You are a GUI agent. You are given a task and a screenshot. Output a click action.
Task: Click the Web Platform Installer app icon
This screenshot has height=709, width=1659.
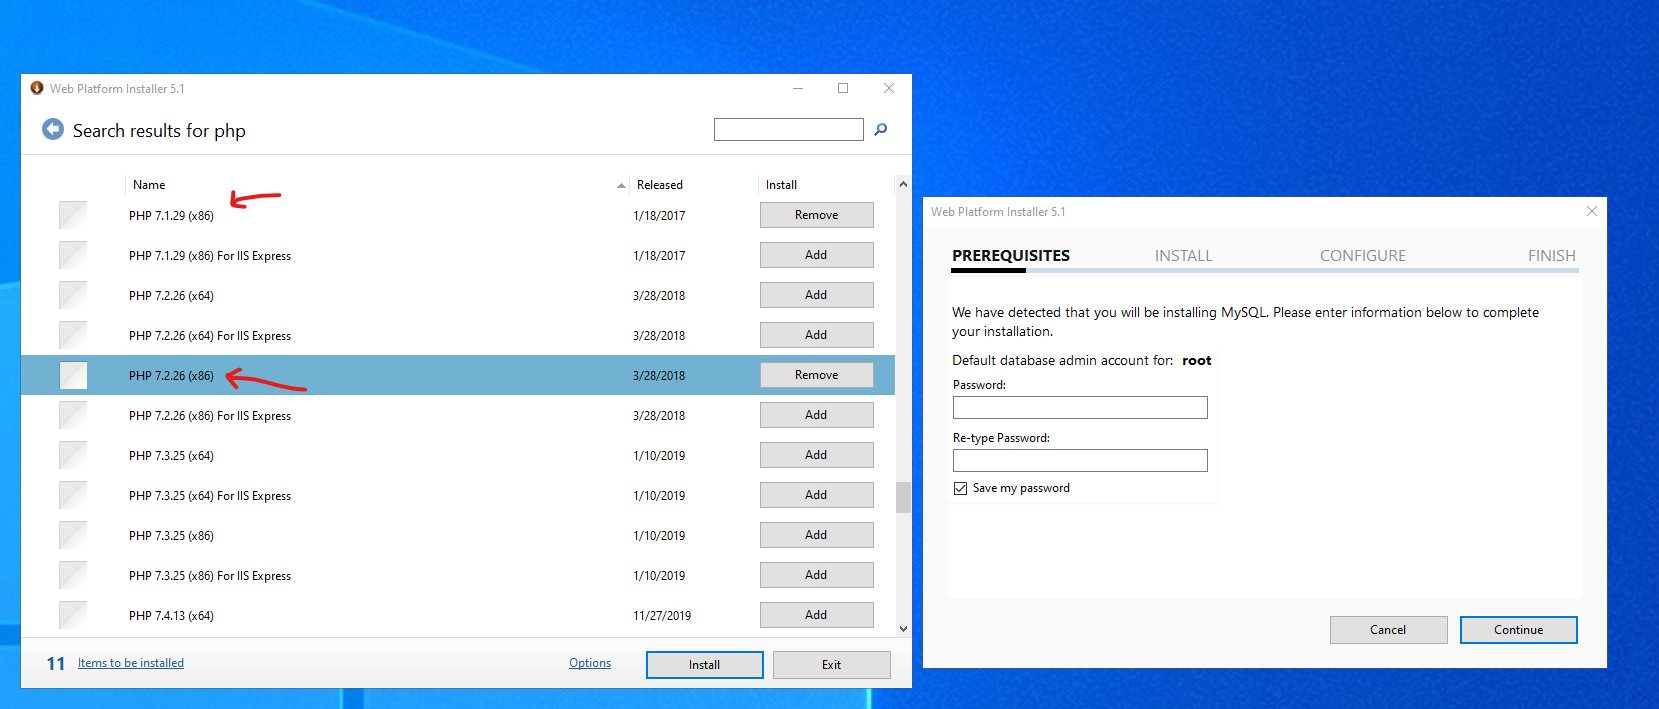click(37, 88)
